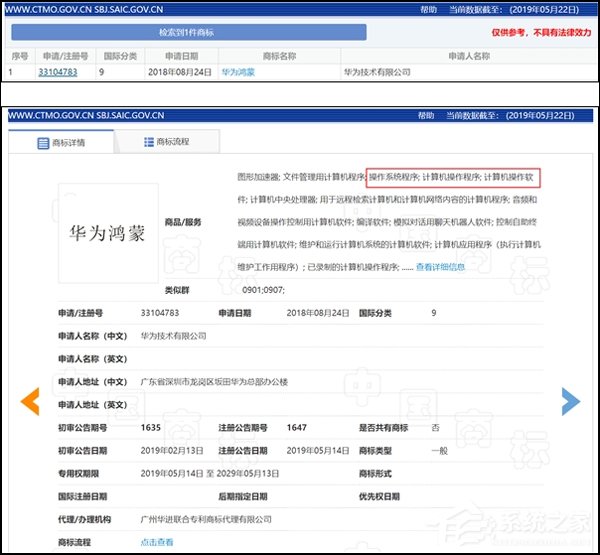Click the 注册公告期号 value 1647
Image resolution: width=600 pixels, height=555 pixels.
pyautogui.click(x=297, y=428)
